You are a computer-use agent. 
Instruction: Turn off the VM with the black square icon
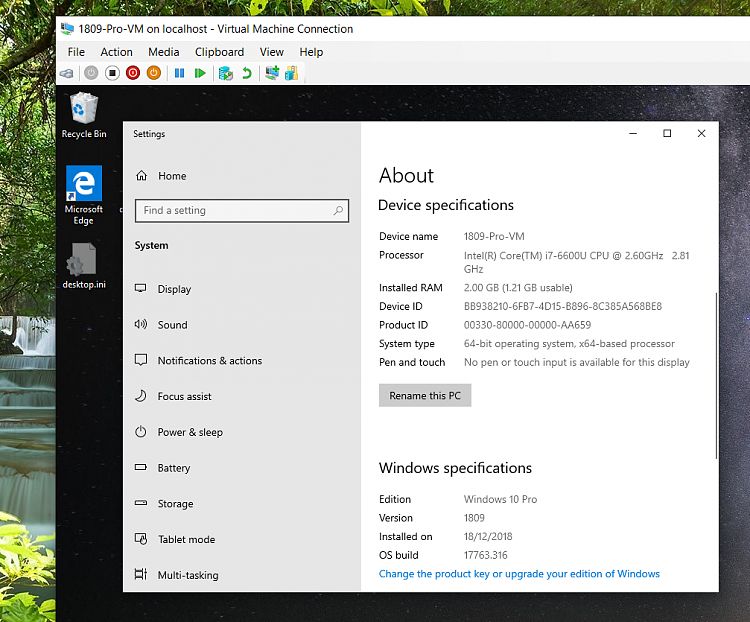(x=112, y=73)
